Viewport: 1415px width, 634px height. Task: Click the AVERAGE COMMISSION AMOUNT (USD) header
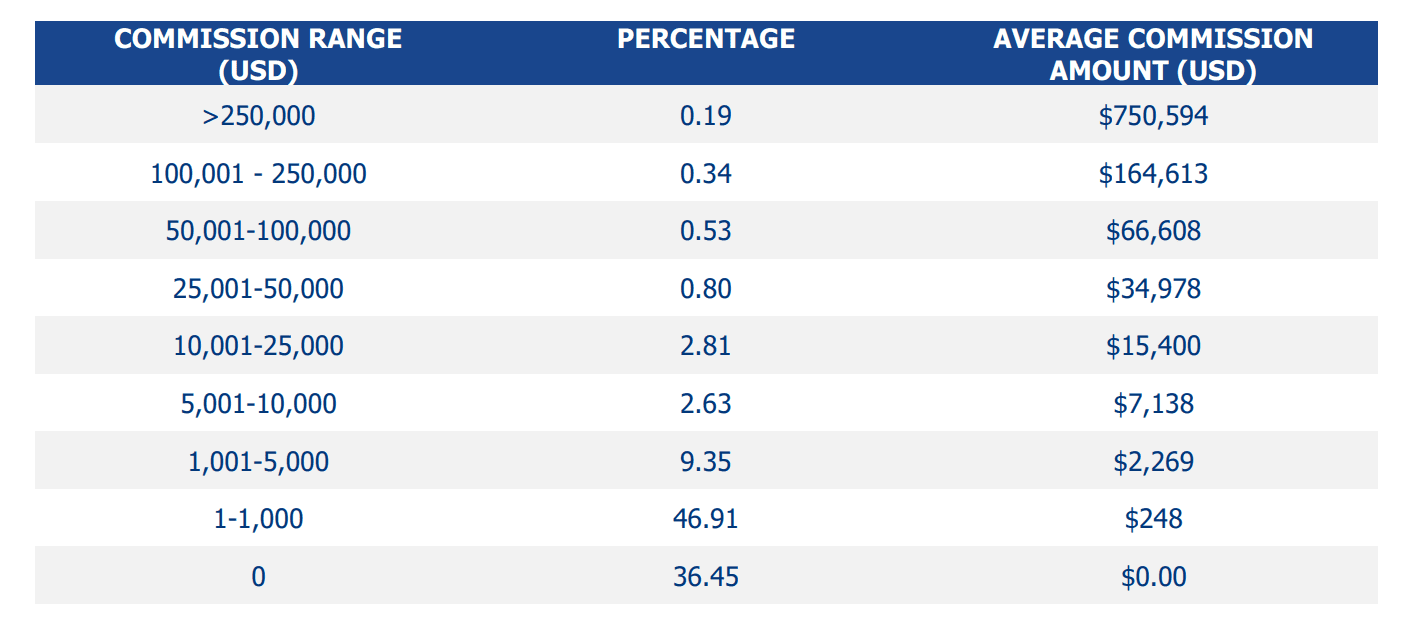click(x=1153, y=54)
